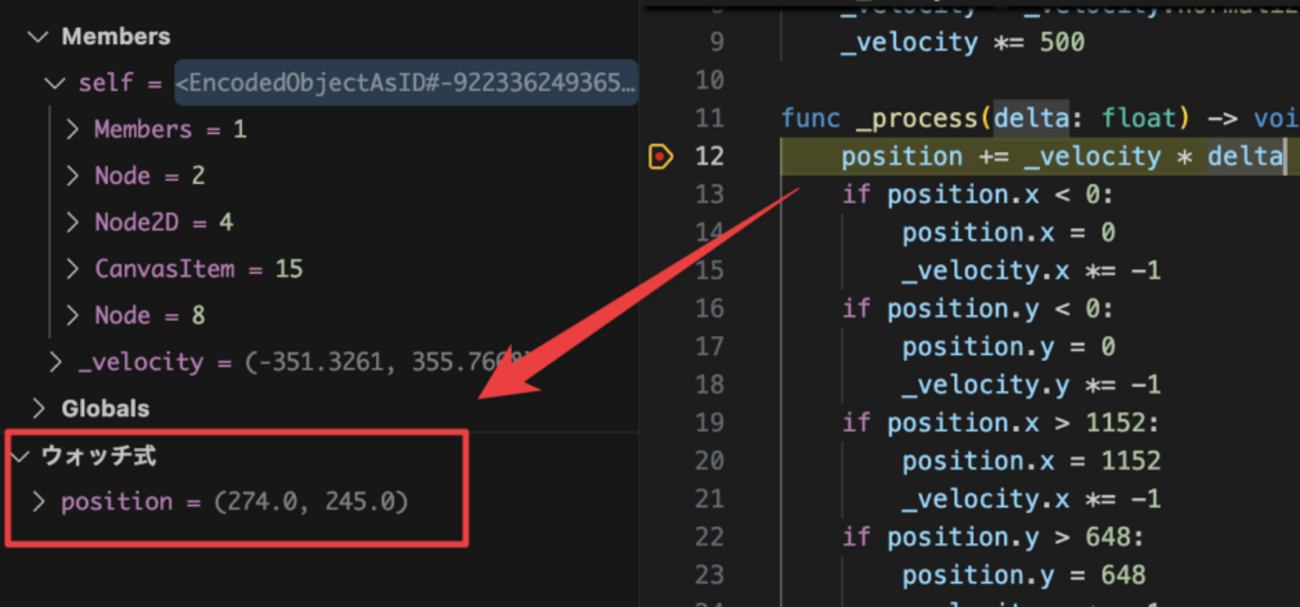Click line number 19 in the gutter
Image resolution: width=1300 pixels, height=607 pixels.
(x=708, y=423)
